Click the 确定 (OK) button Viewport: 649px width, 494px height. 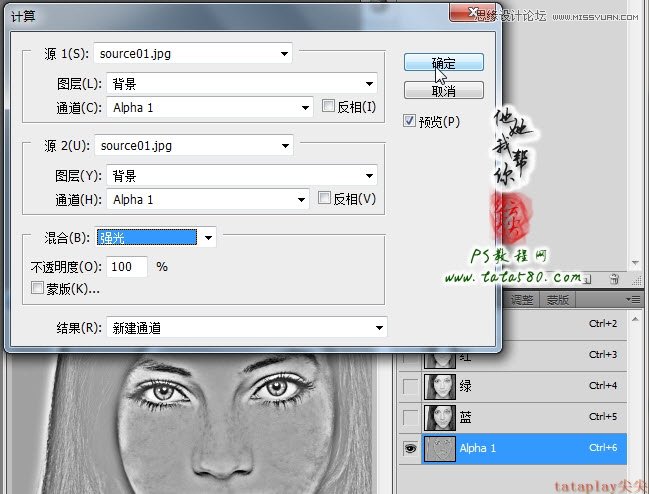pos(444,62)
